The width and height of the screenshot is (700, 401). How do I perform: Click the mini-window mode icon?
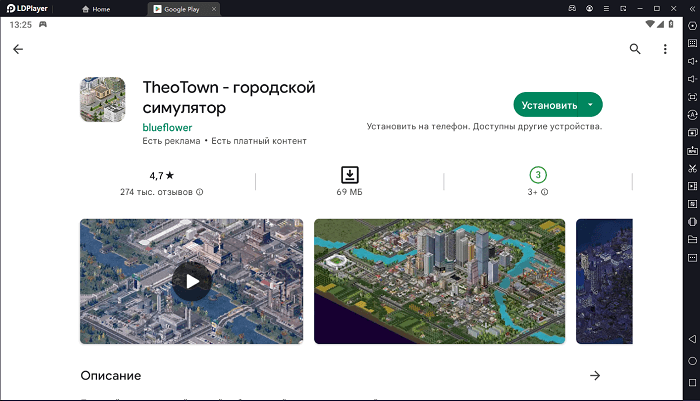(x=623, y=8)
